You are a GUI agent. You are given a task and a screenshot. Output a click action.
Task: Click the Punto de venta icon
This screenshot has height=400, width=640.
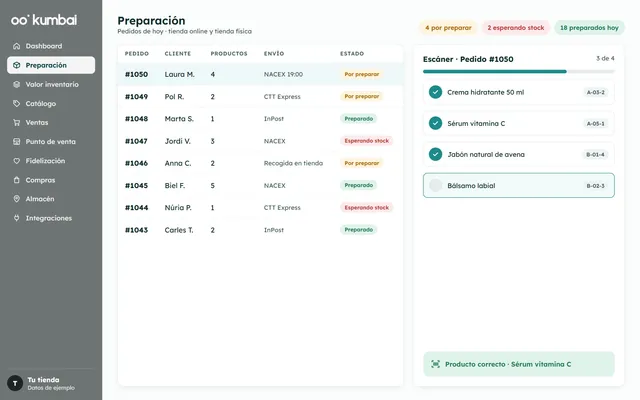[16, 142]
